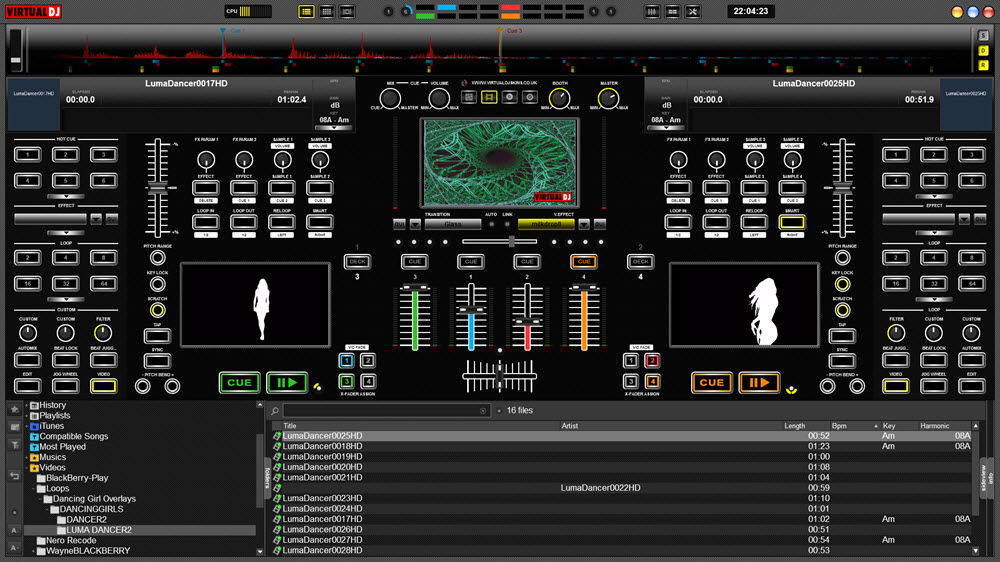
Task: Enable headphone CUE for mixer channel 3
Action: tap(415, 262)
